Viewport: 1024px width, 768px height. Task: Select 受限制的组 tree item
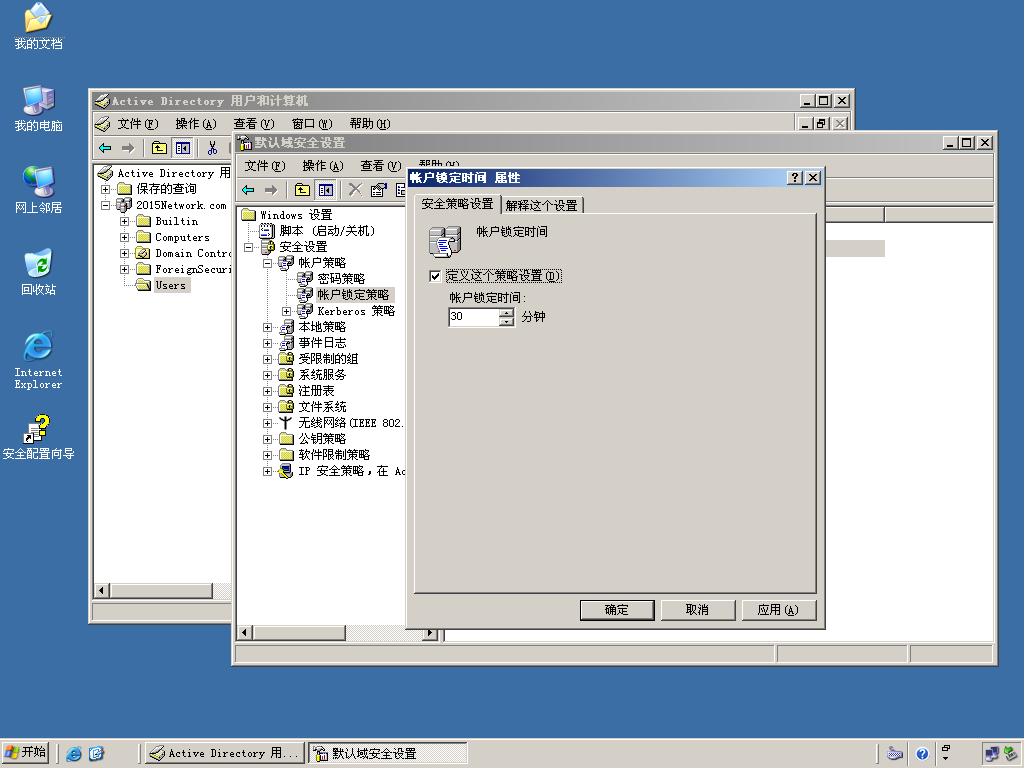[328, 359]
